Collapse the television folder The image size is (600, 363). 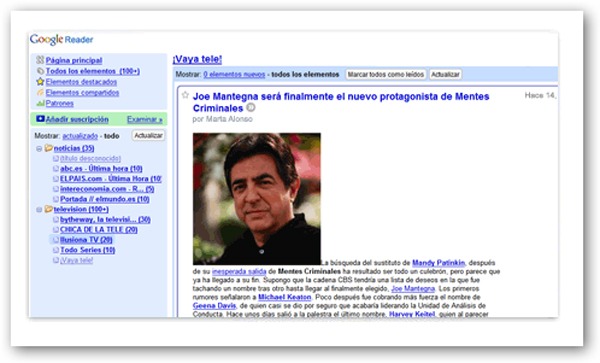(39, 210)
